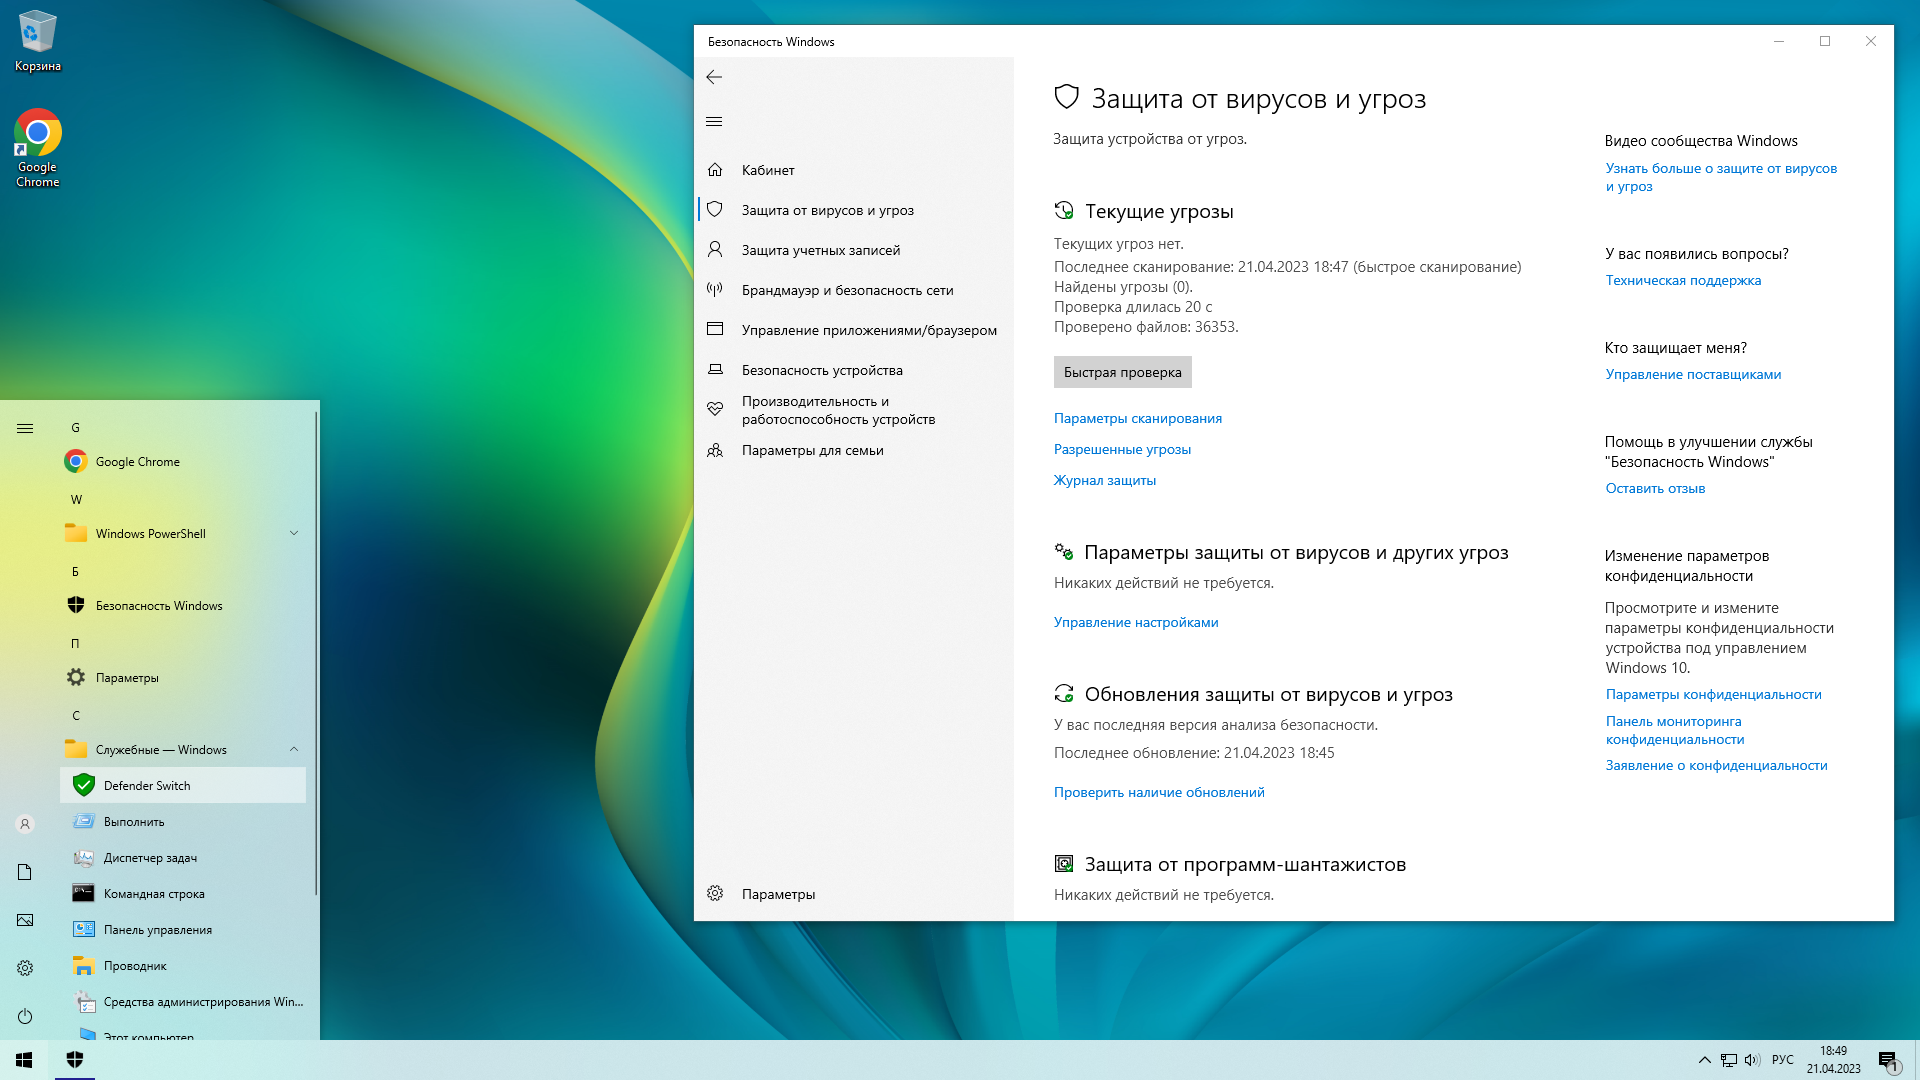Click the Текущие угрозы history shield icon
Screen dimensions: 1920x1080
pos(1064,211)
